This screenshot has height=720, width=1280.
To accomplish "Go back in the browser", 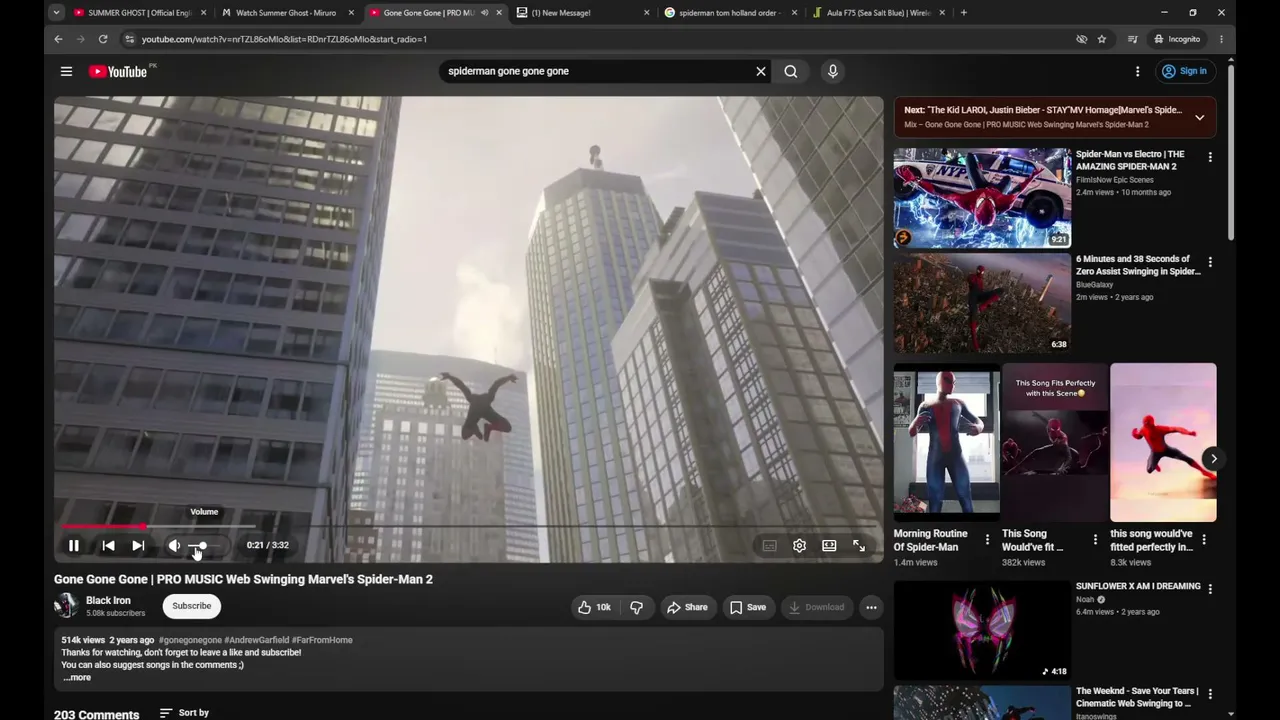I will tap(58, 39).
